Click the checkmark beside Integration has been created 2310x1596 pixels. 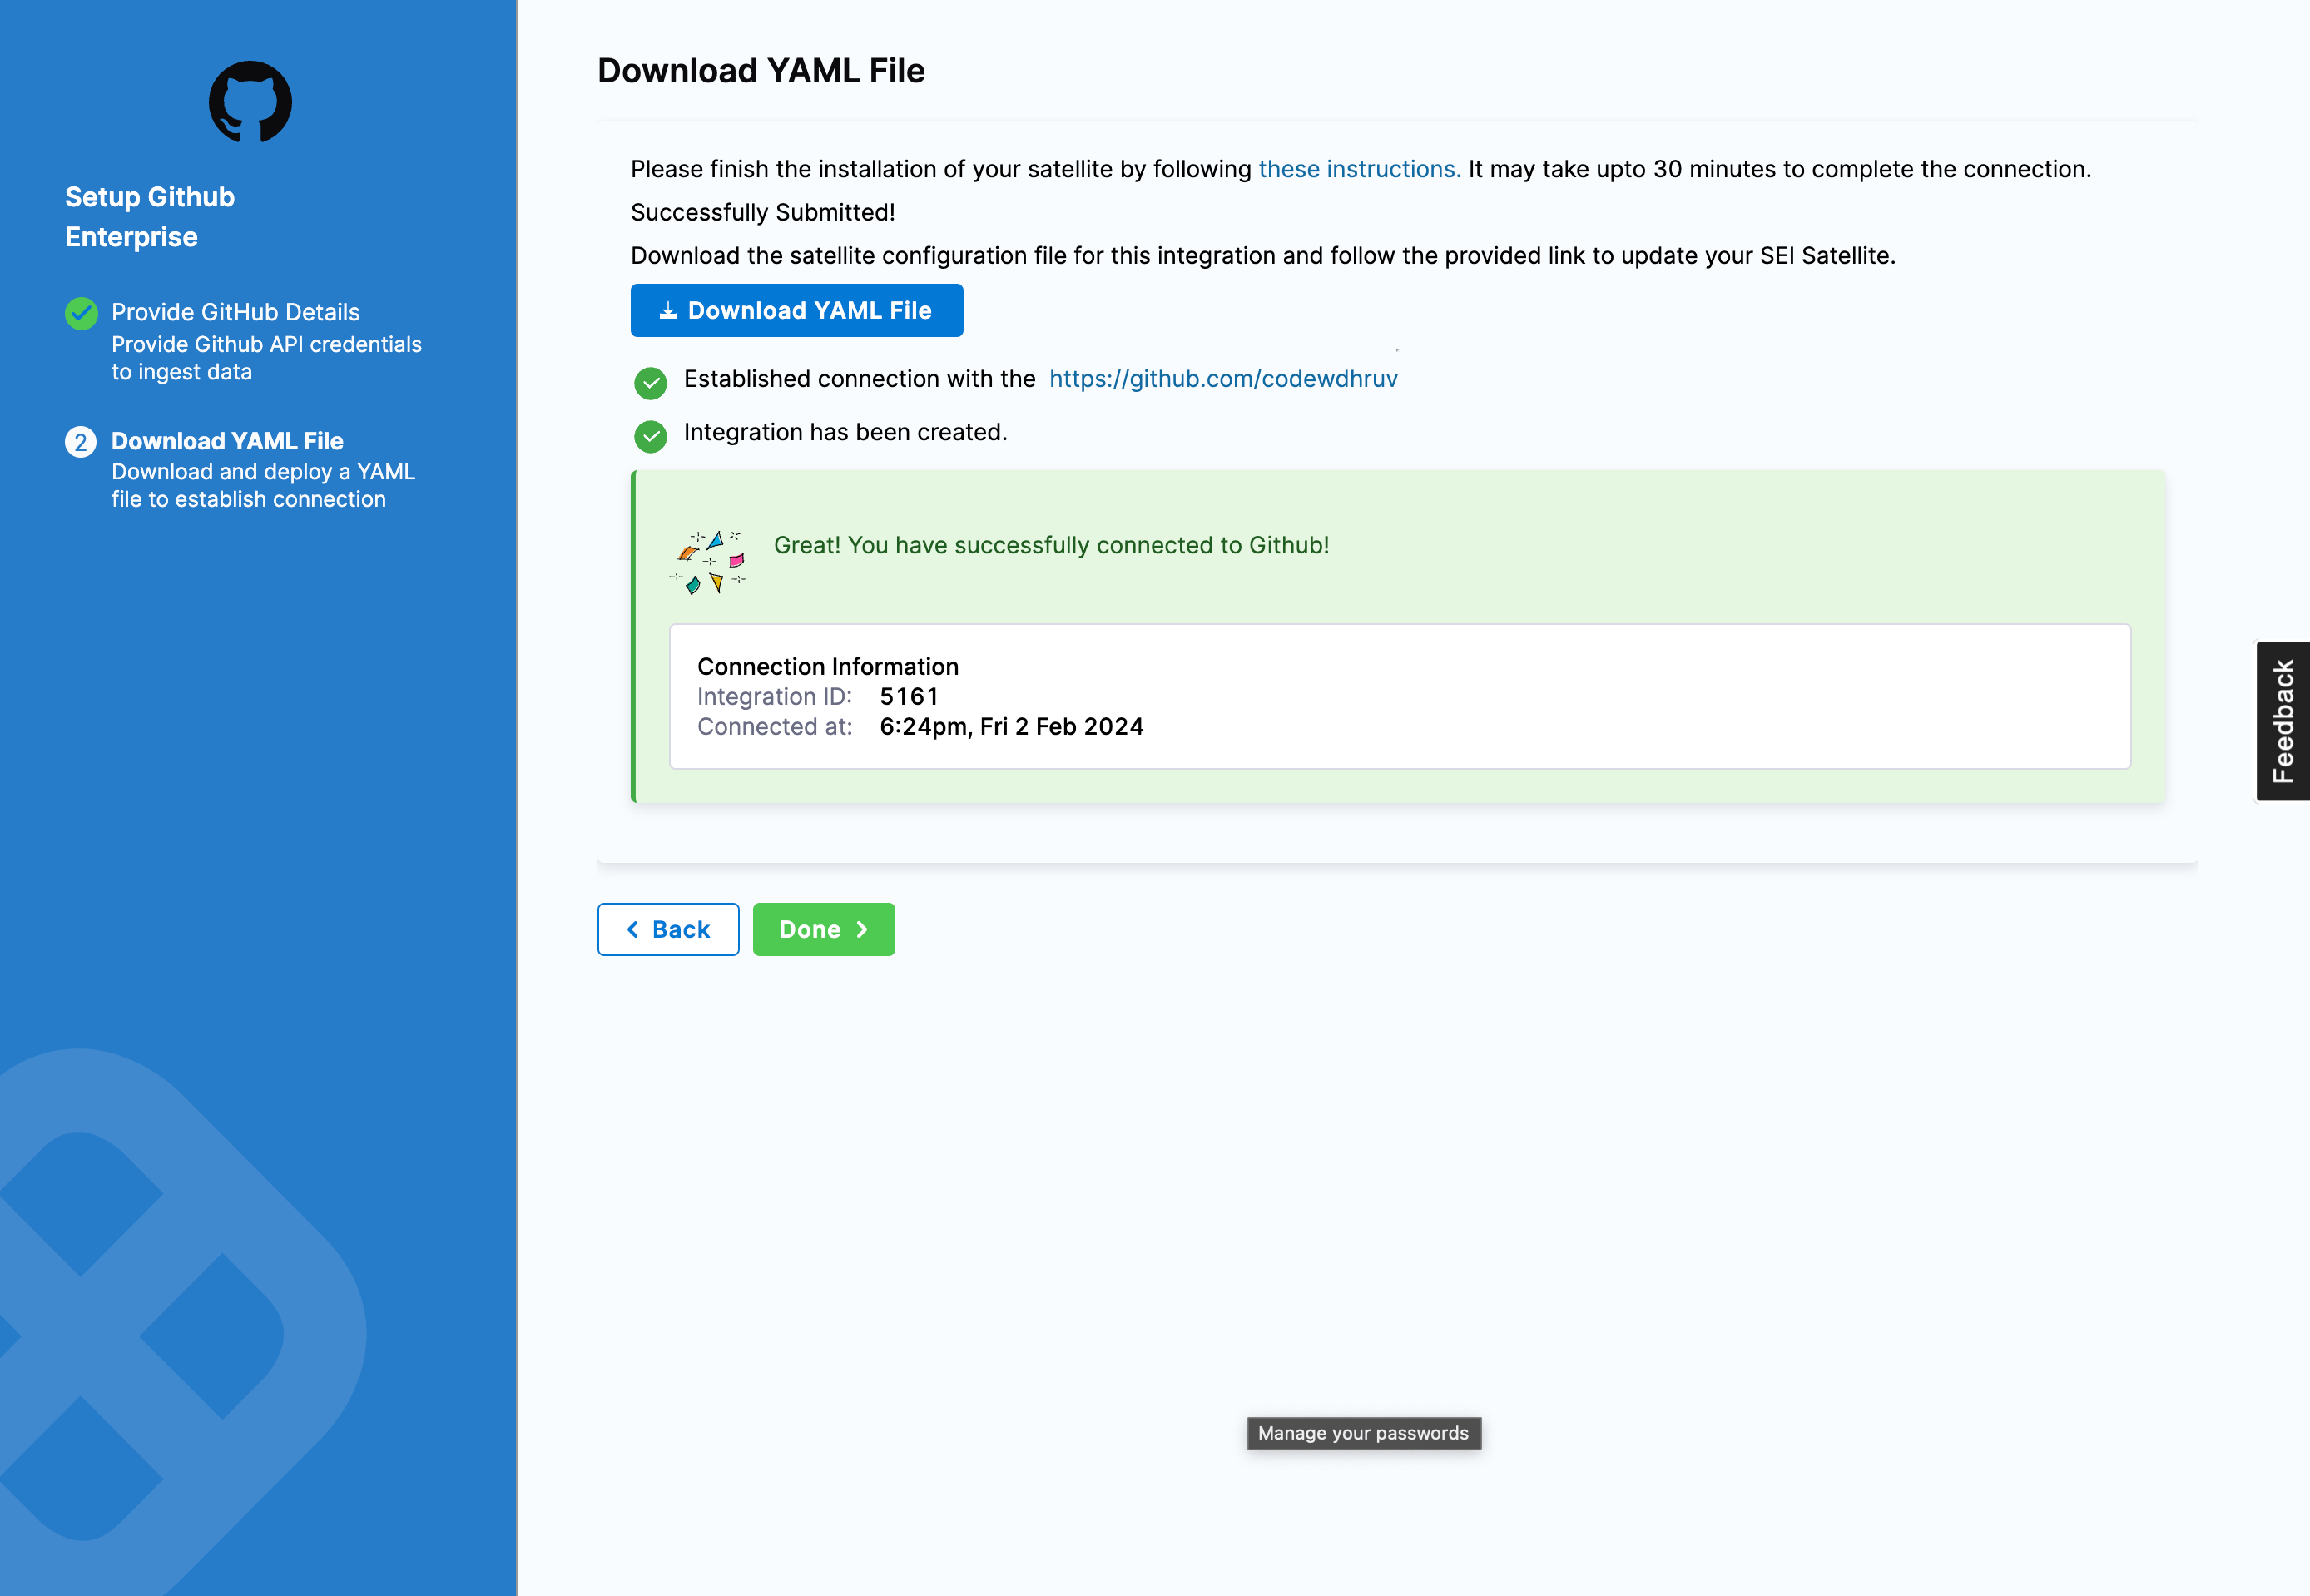(651, 436)
